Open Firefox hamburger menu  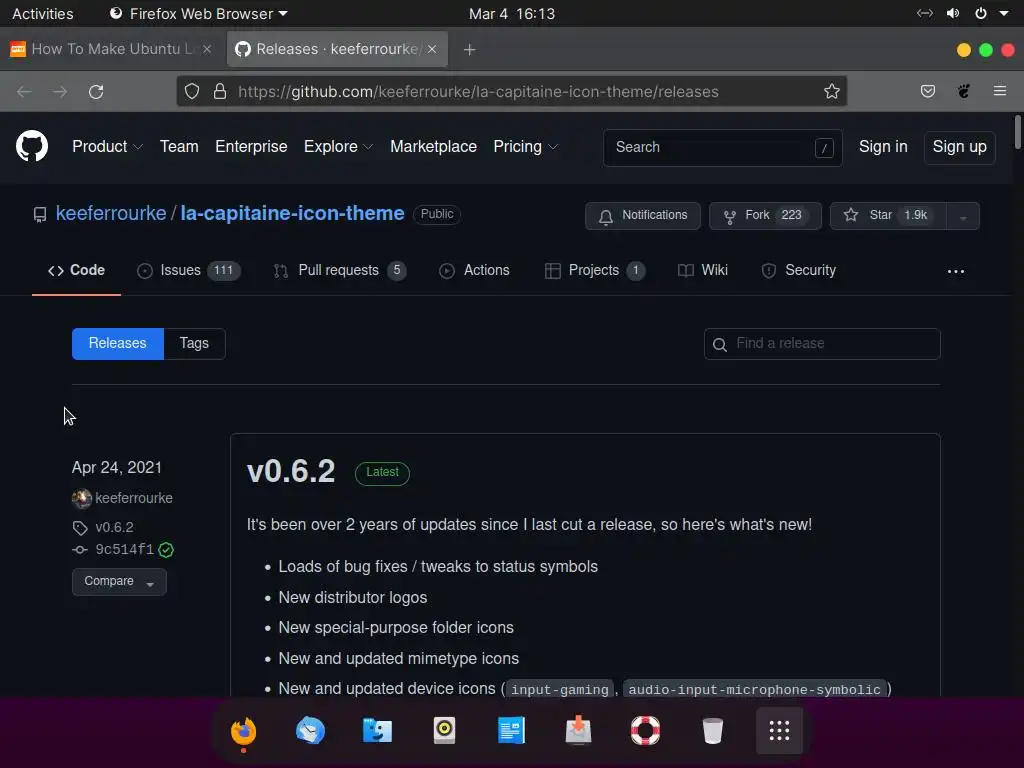click(1000, 91)
